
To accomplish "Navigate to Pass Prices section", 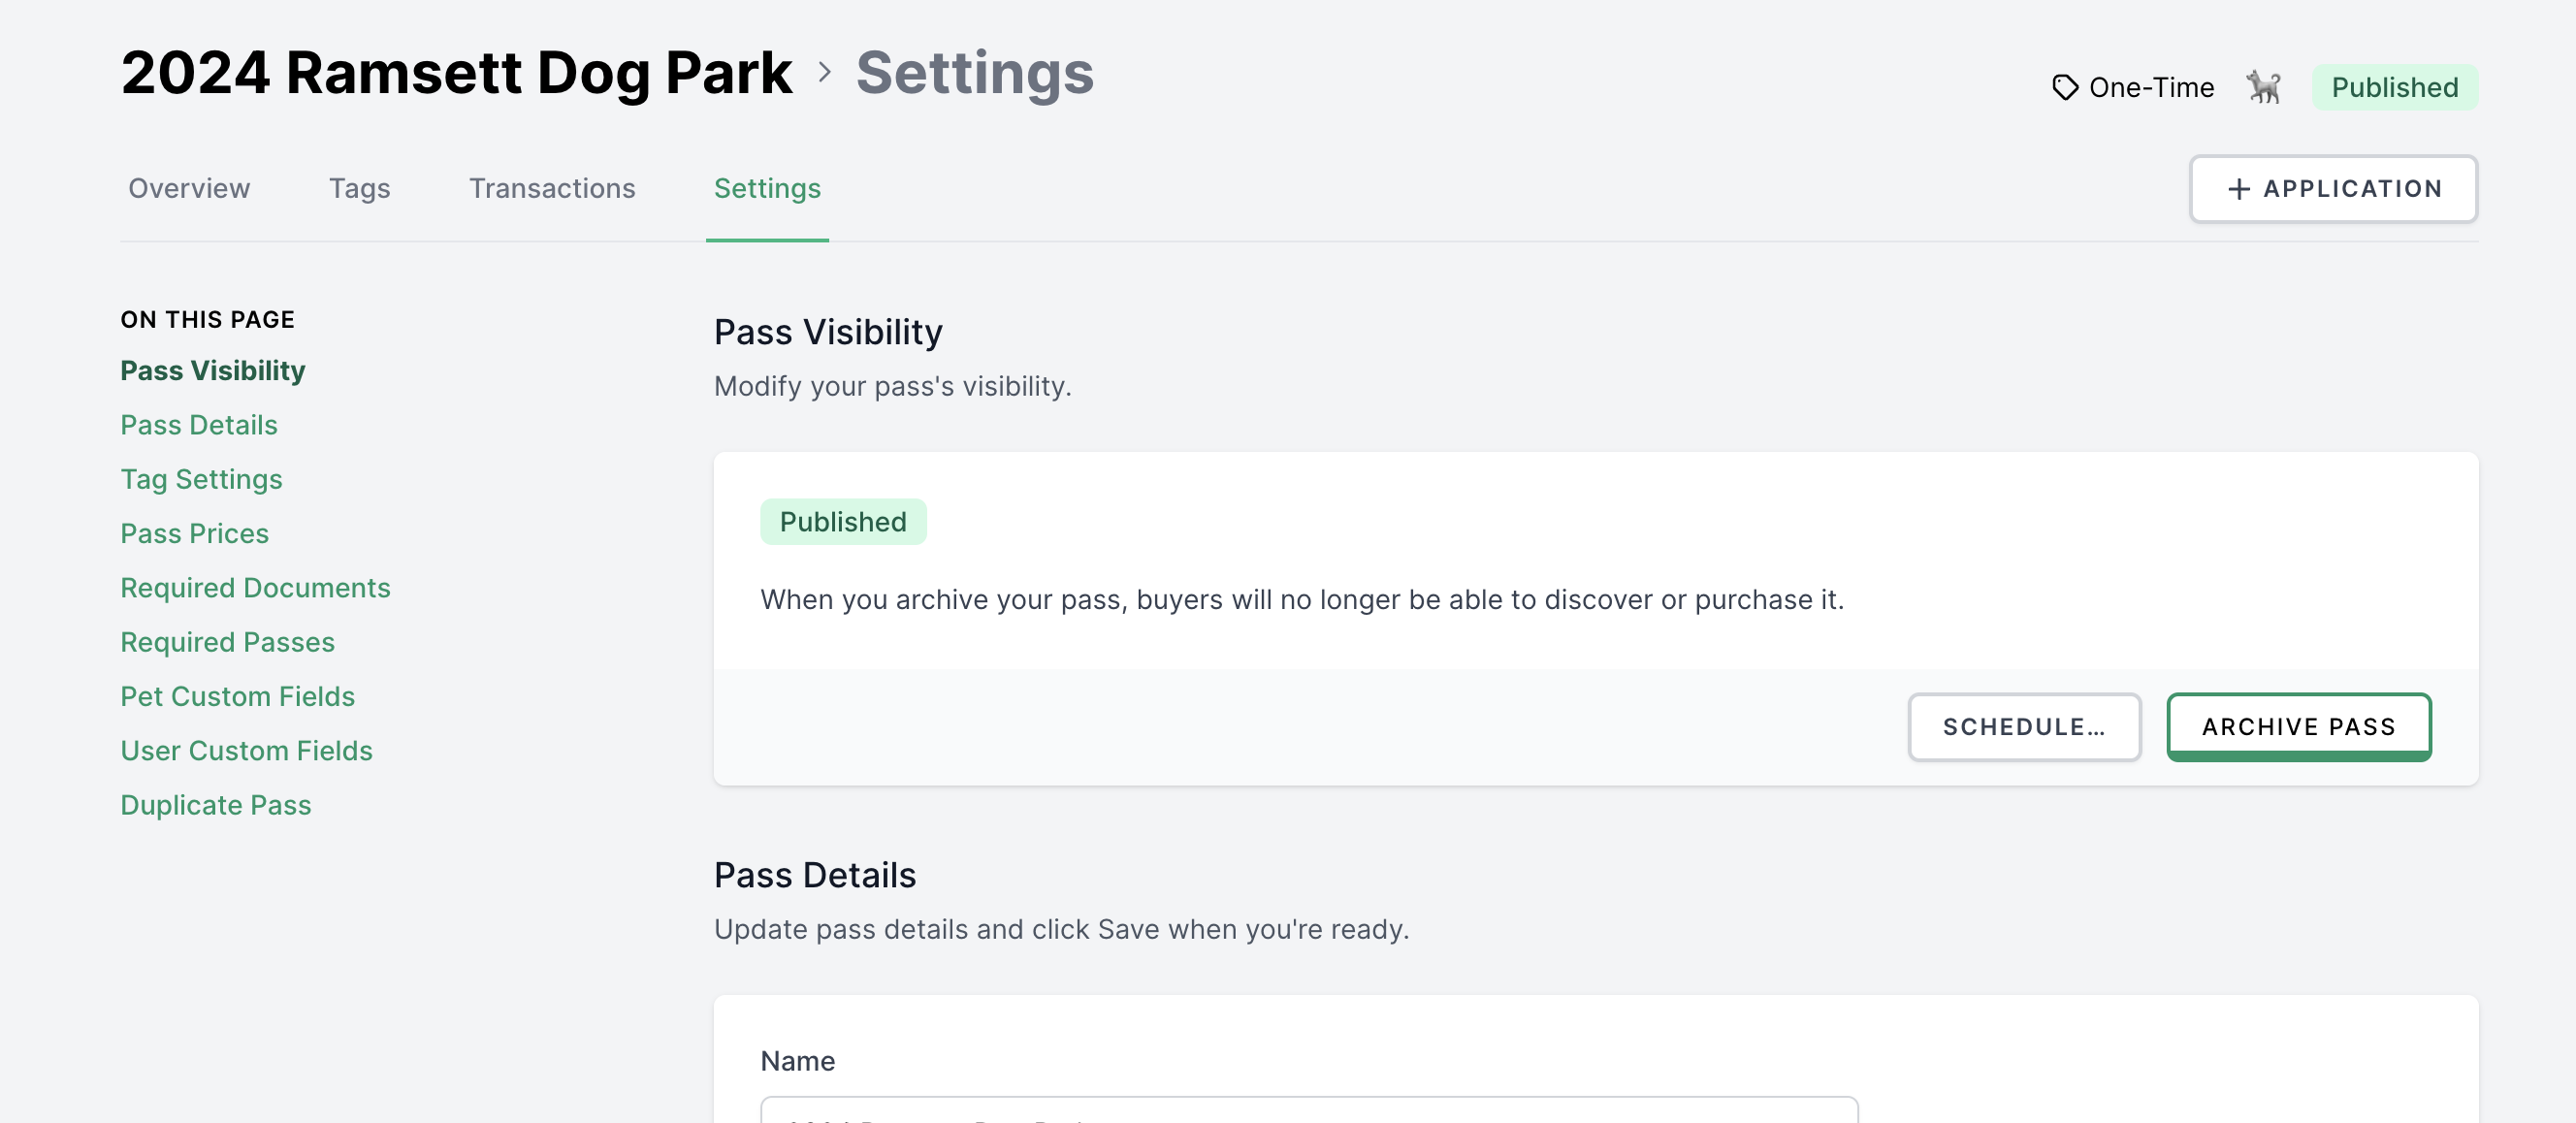I will point(194,533).
